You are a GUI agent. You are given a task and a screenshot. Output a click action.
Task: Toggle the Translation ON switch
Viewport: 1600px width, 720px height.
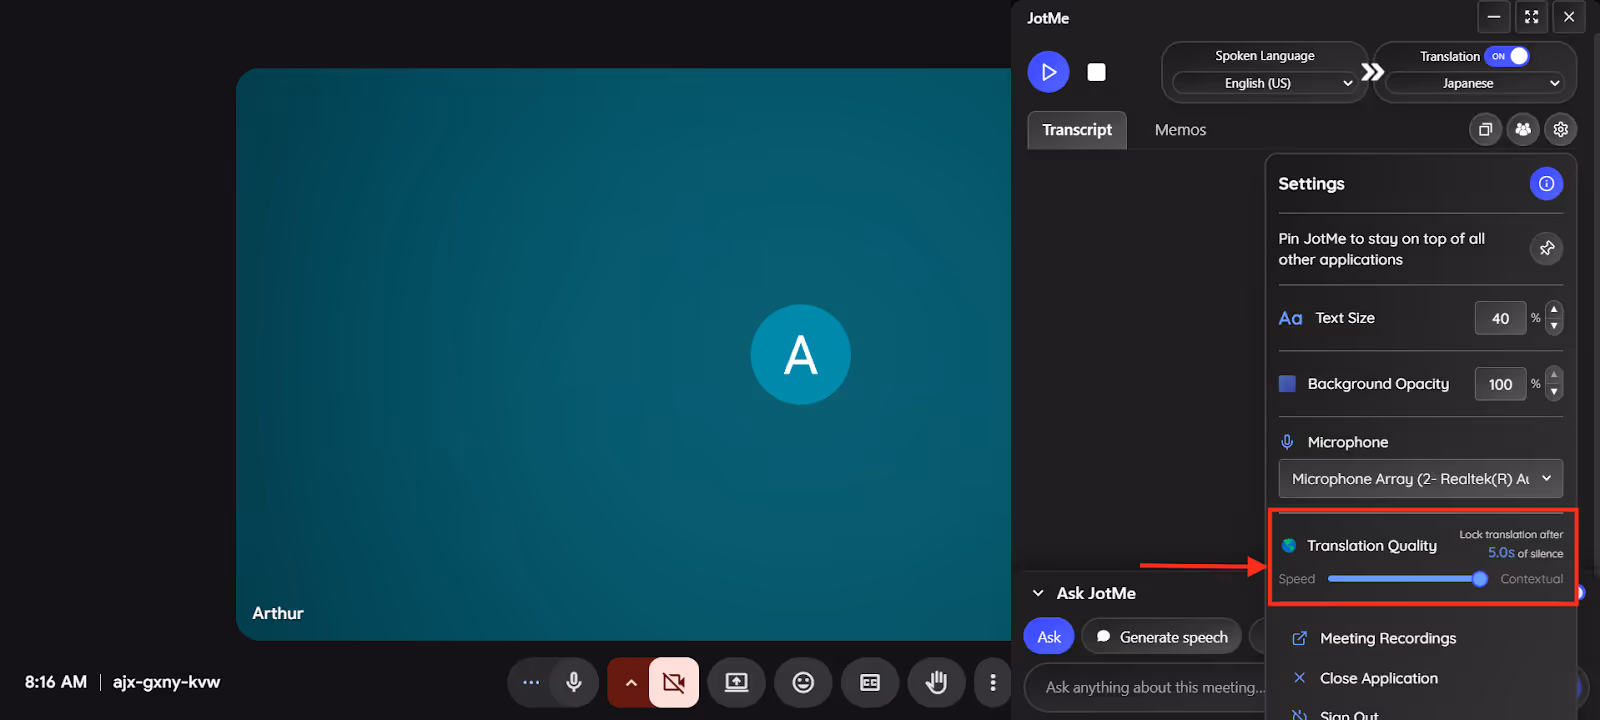[1507, 56]
